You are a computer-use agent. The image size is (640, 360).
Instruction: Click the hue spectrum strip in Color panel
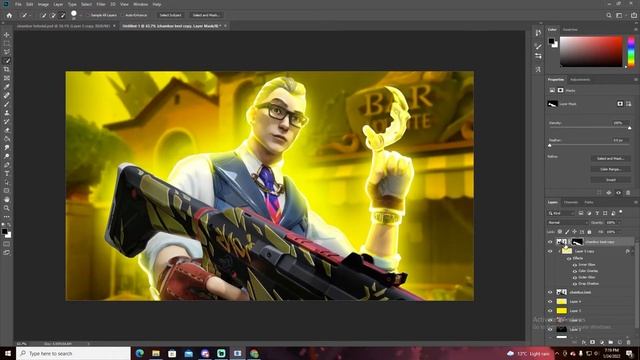tap(631, 51)
